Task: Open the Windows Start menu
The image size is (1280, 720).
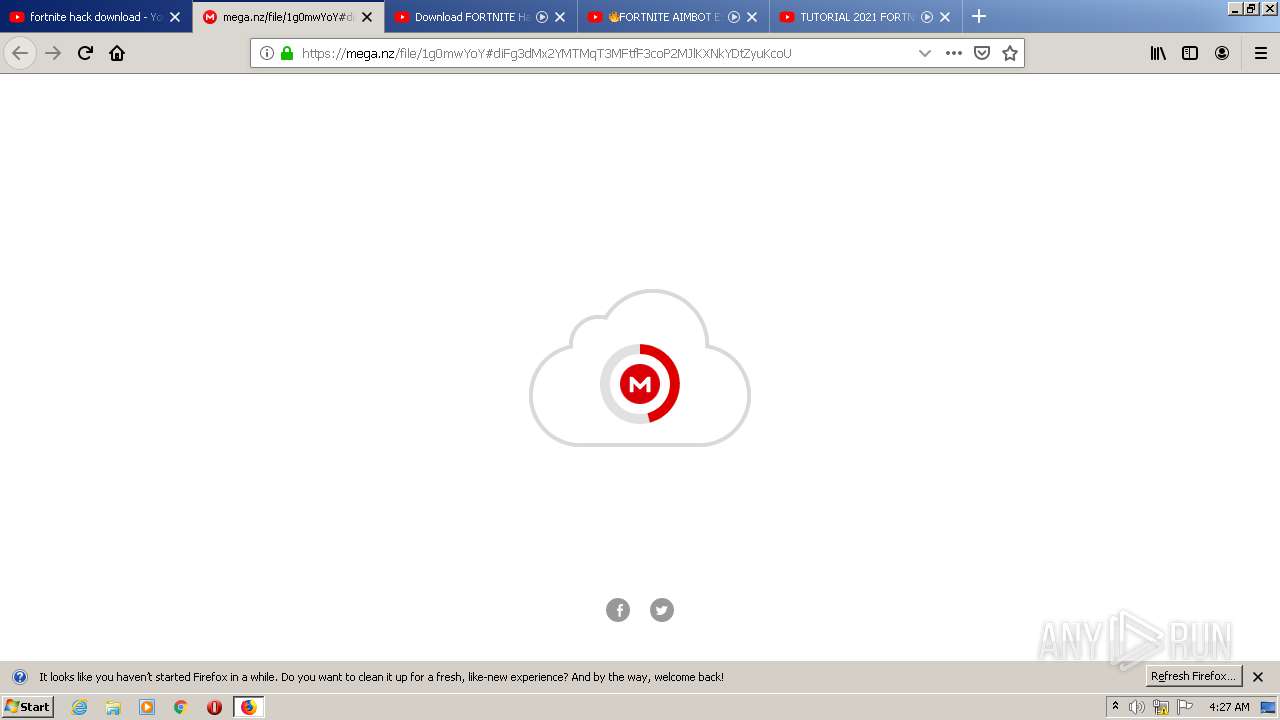Action: point(27,707)
